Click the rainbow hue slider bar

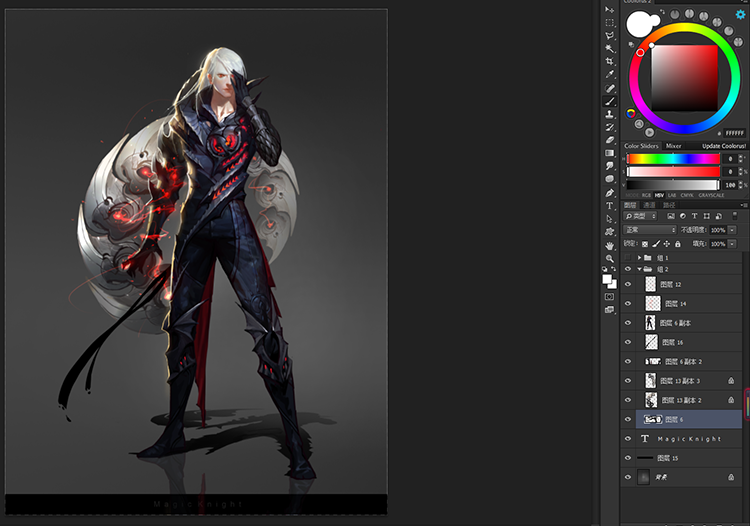point(672,159)
